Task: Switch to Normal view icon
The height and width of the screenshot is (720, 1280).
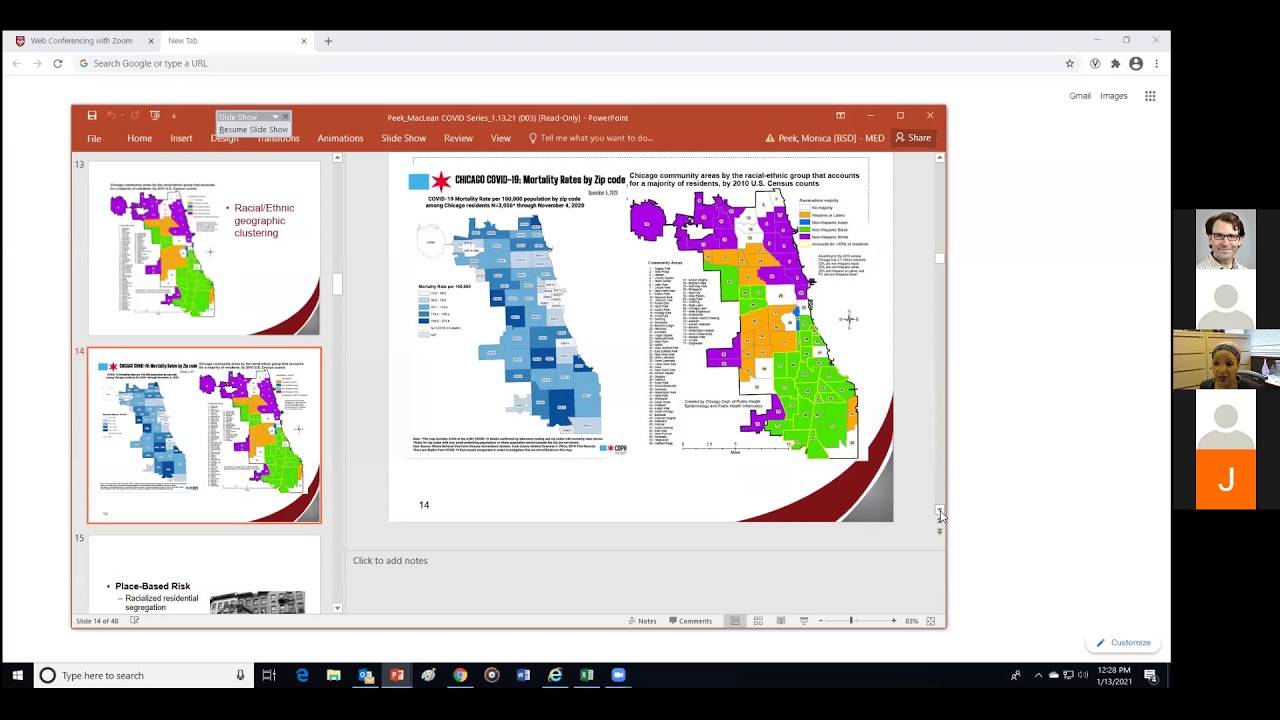Action: 735,621
